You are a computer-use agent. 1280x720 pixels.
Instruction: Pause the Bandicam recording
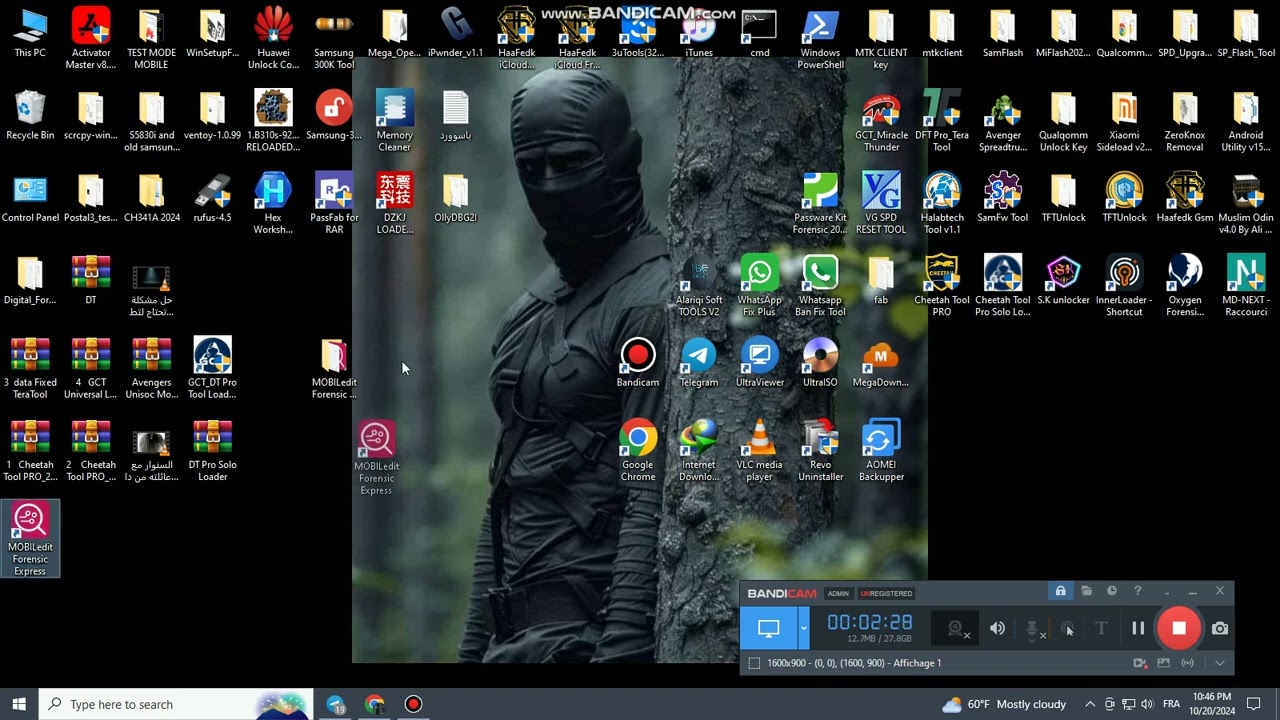click(x=1138, y=629)
